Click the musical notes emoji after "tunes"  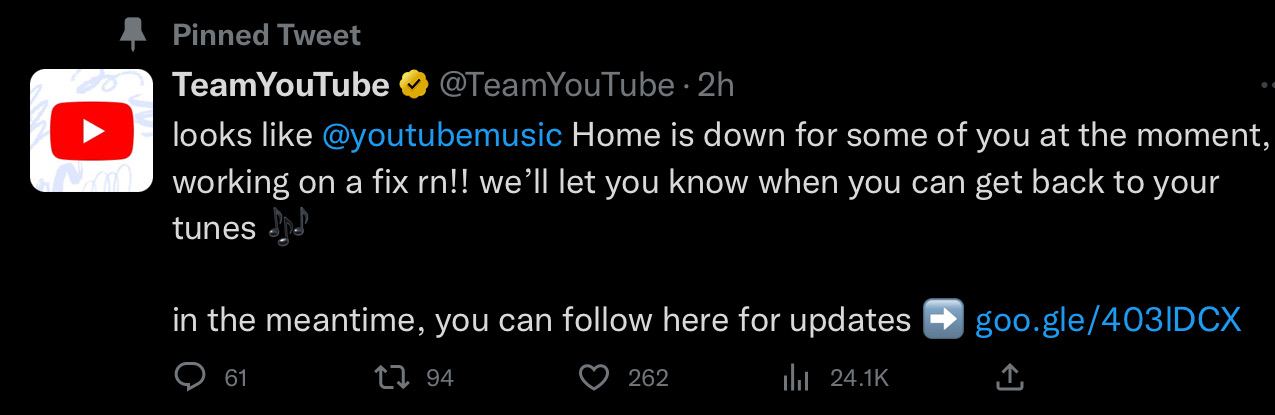[x=288, y=227]
